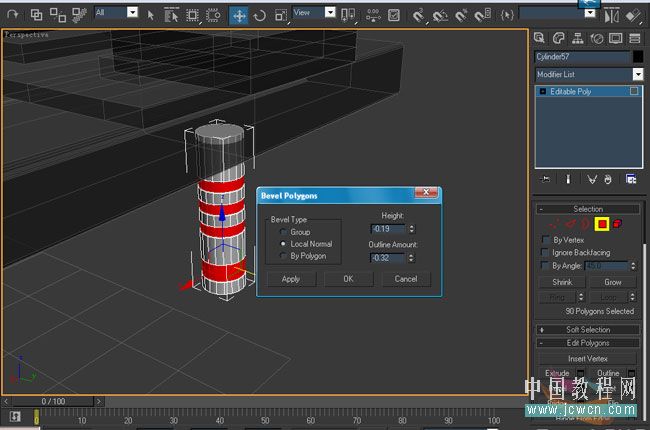Screen dimensions: 650x430
Task: Click the Outline Amount value field
Action: pyautogui.click(x=387, y=258)
